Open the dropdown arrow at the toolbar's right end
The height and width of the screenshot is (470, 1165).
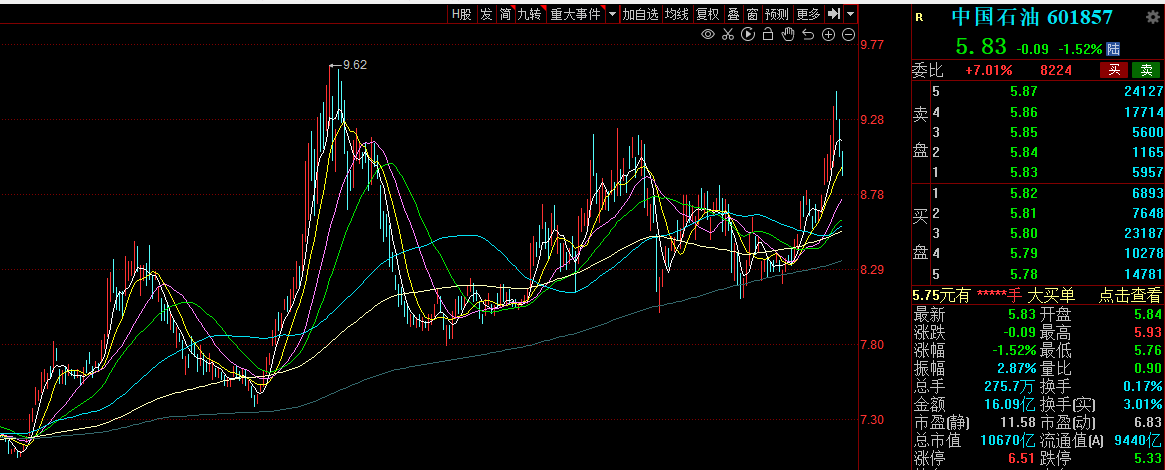pos(851,13)
